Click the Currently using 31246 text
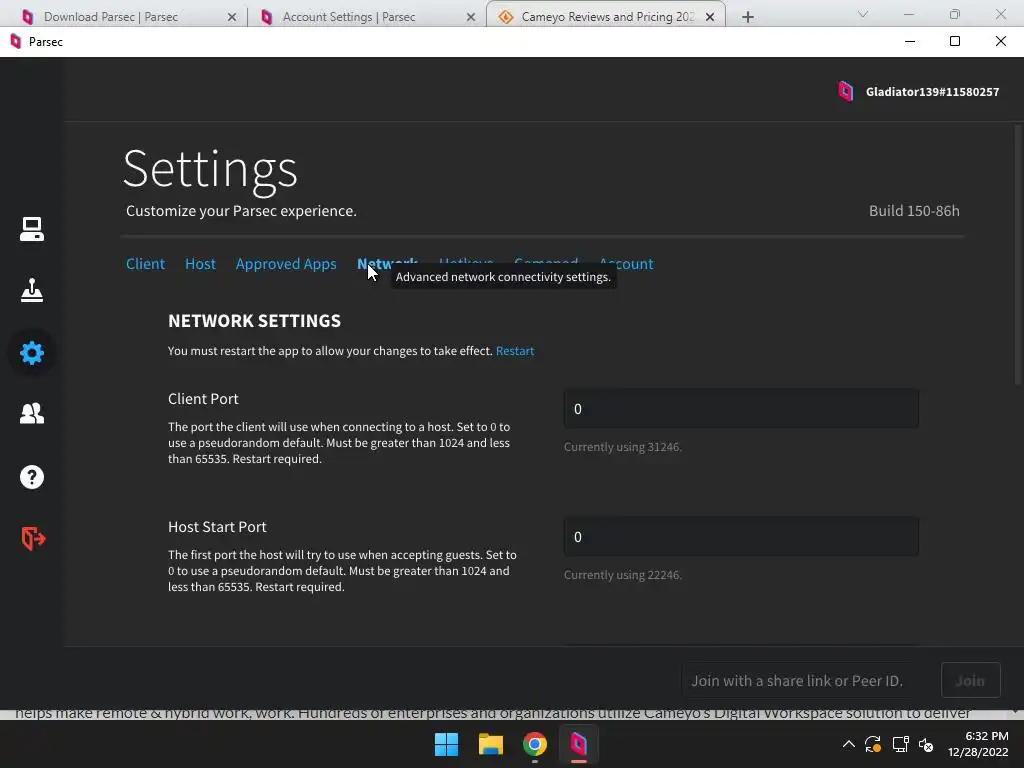The width and height of the screenshot is (1024, 768). pos(622,447)
